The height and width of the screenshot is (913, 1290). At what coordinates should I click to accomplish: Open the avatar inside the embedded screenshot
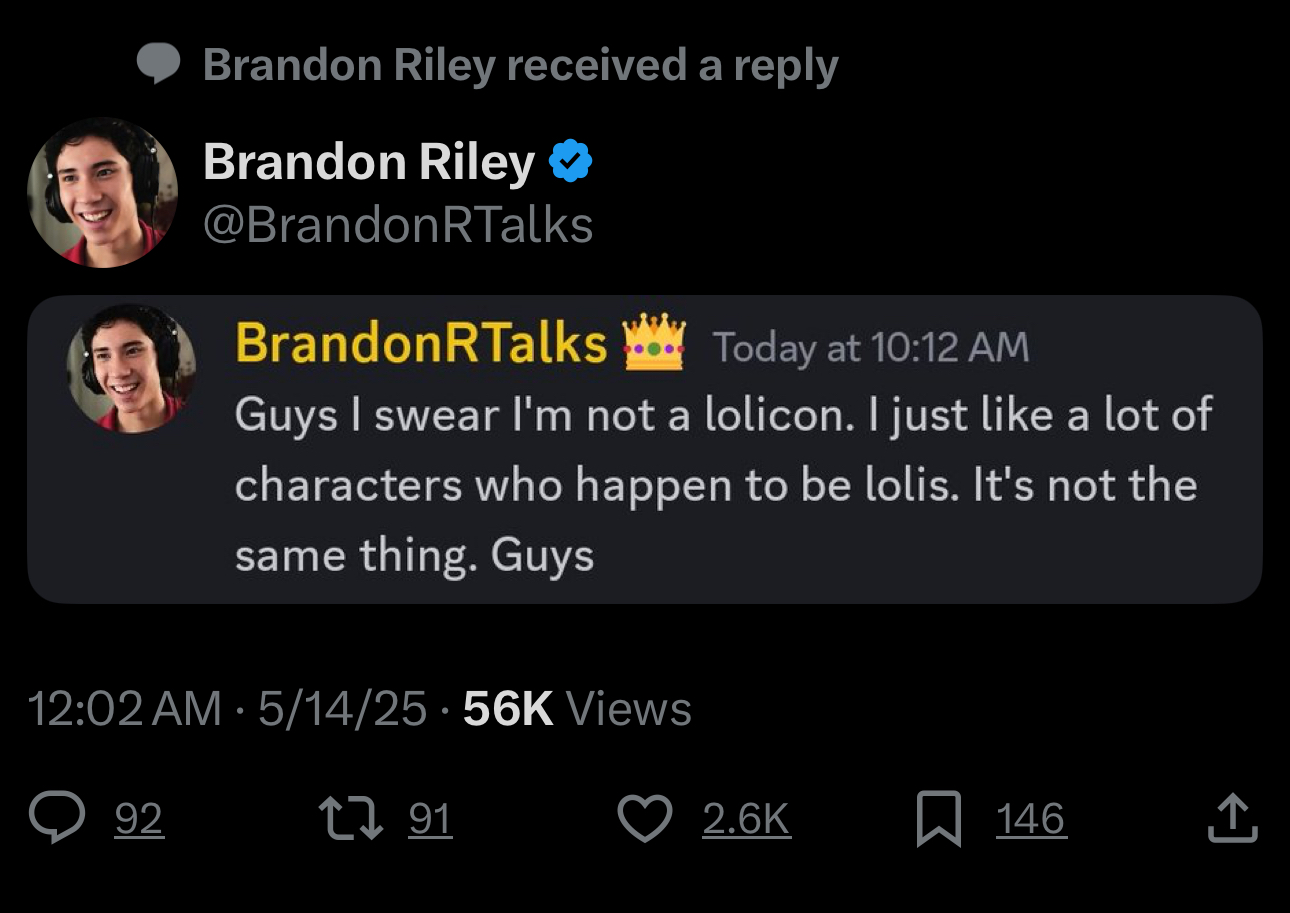click(131, 368)
